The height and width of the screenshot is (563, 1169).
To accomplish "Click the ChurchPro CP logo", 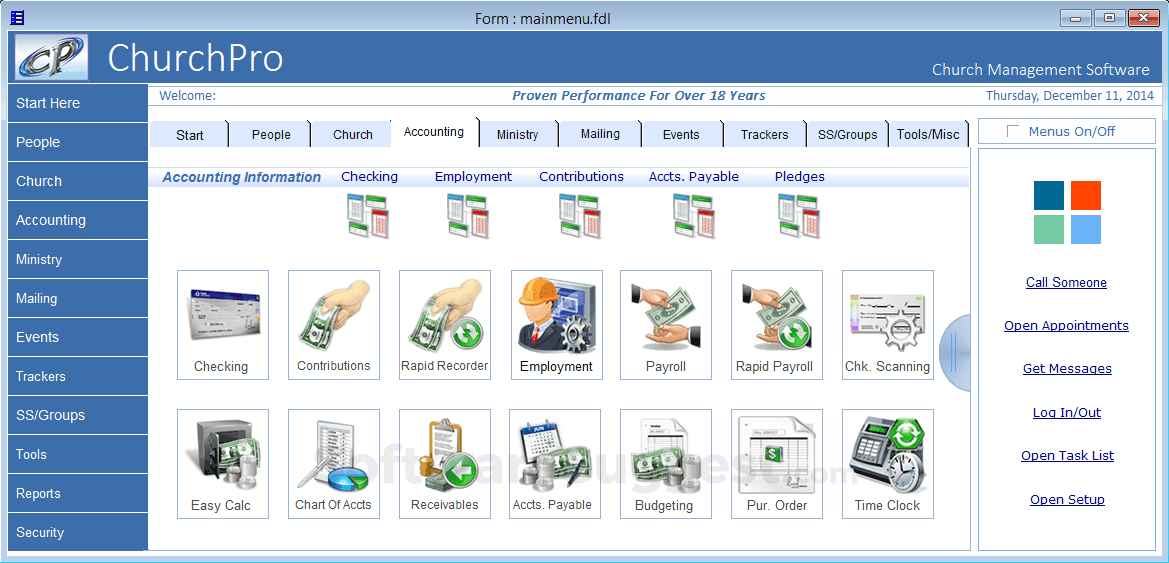I will pos(51,57).
